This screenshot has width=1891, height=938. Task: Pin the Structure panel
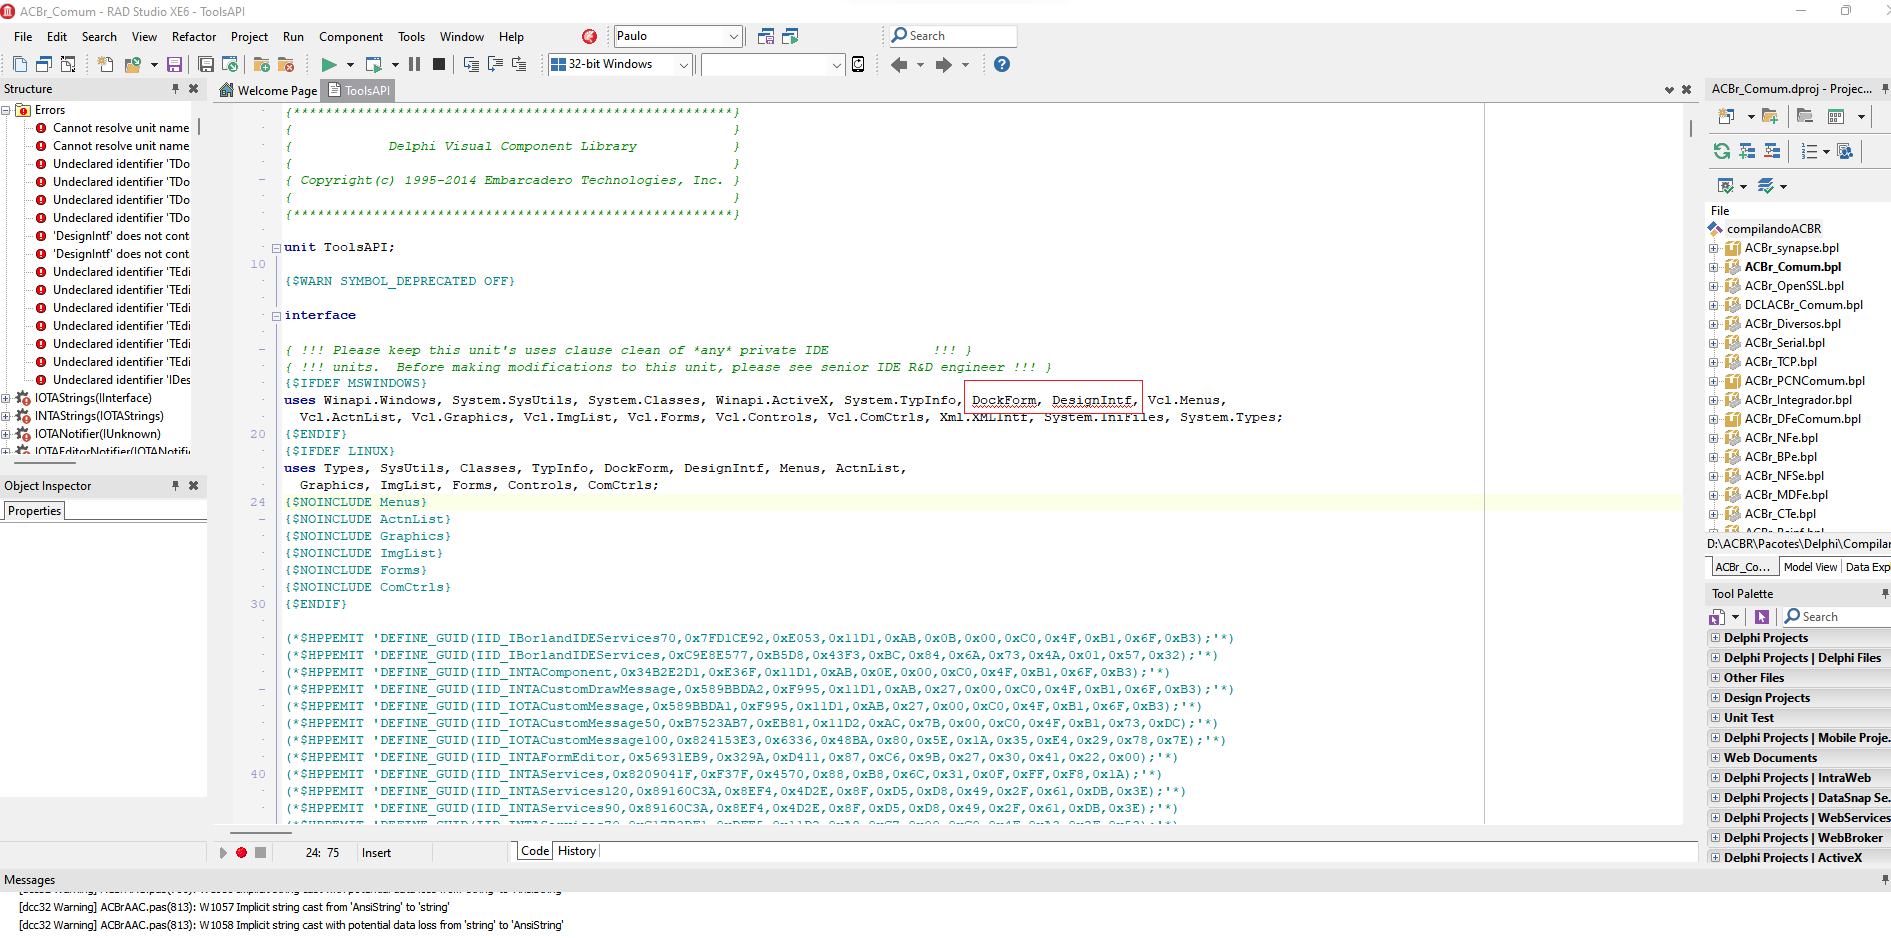176,89
